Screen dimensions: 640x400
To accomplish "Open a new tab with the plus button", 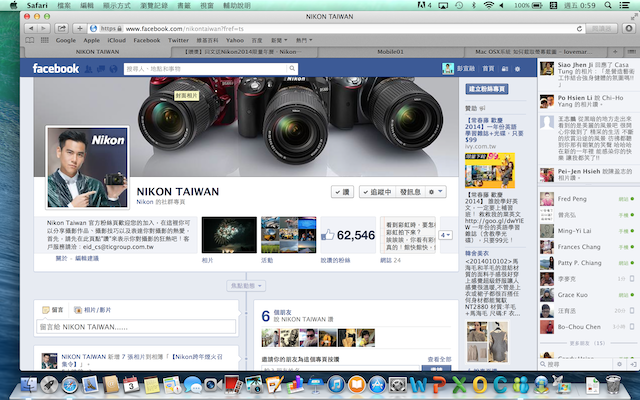I will point(615,52).
